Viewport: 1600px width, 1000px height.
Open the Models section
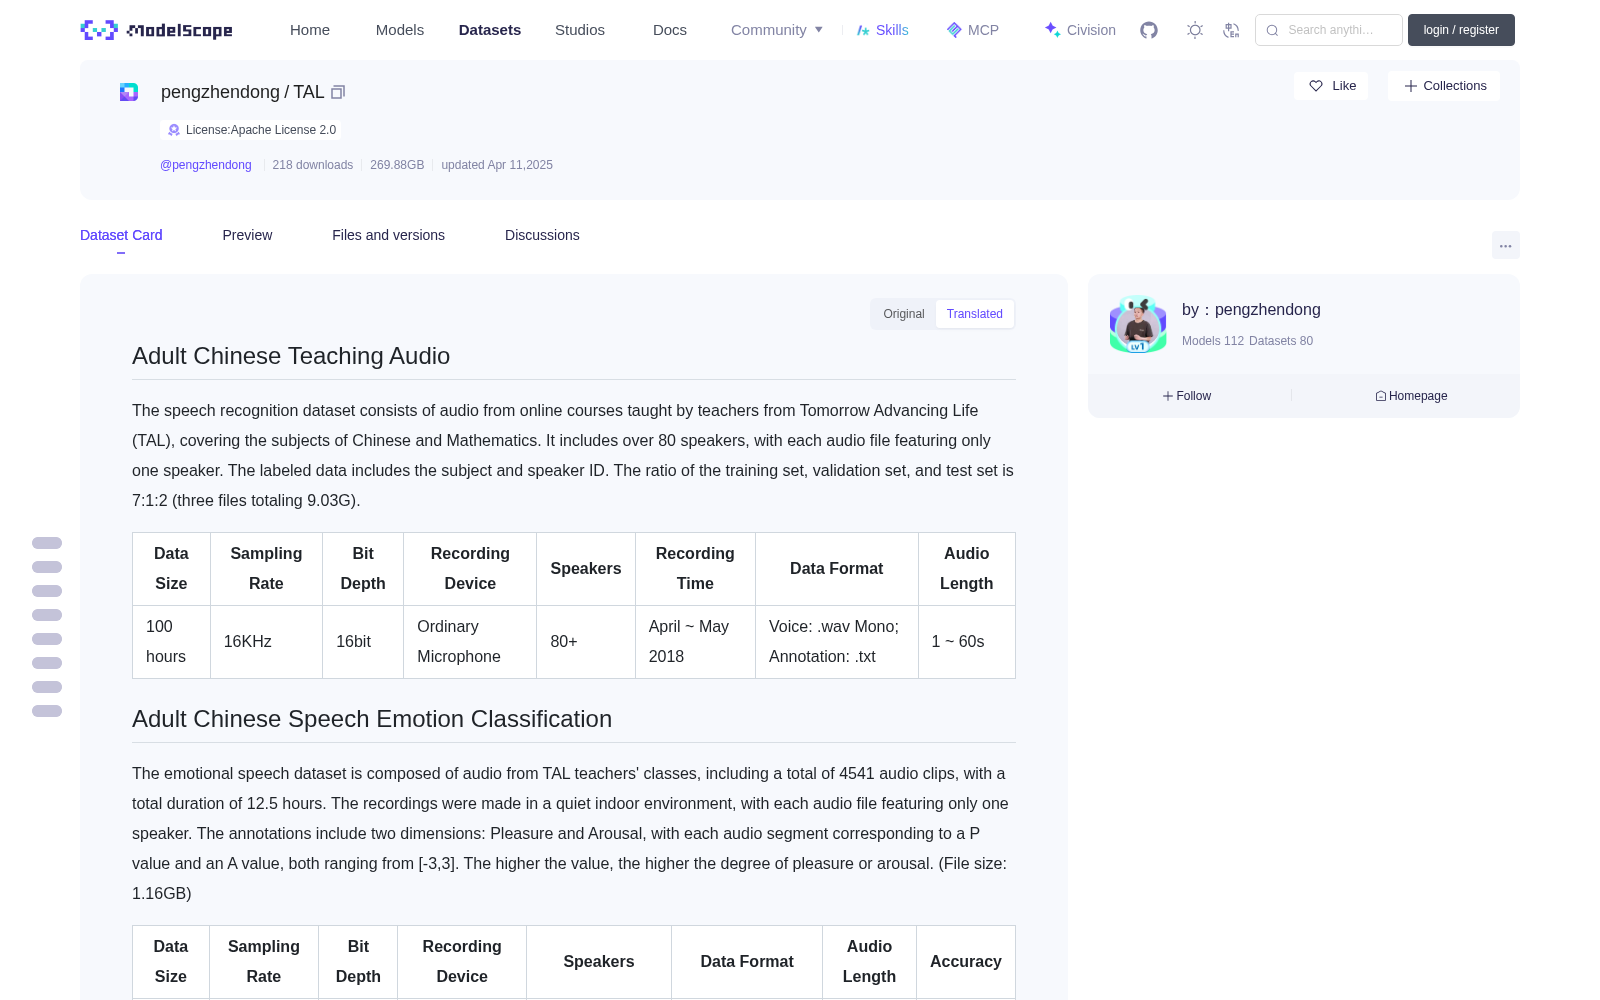pyautogui.click(x=400, y=30)
